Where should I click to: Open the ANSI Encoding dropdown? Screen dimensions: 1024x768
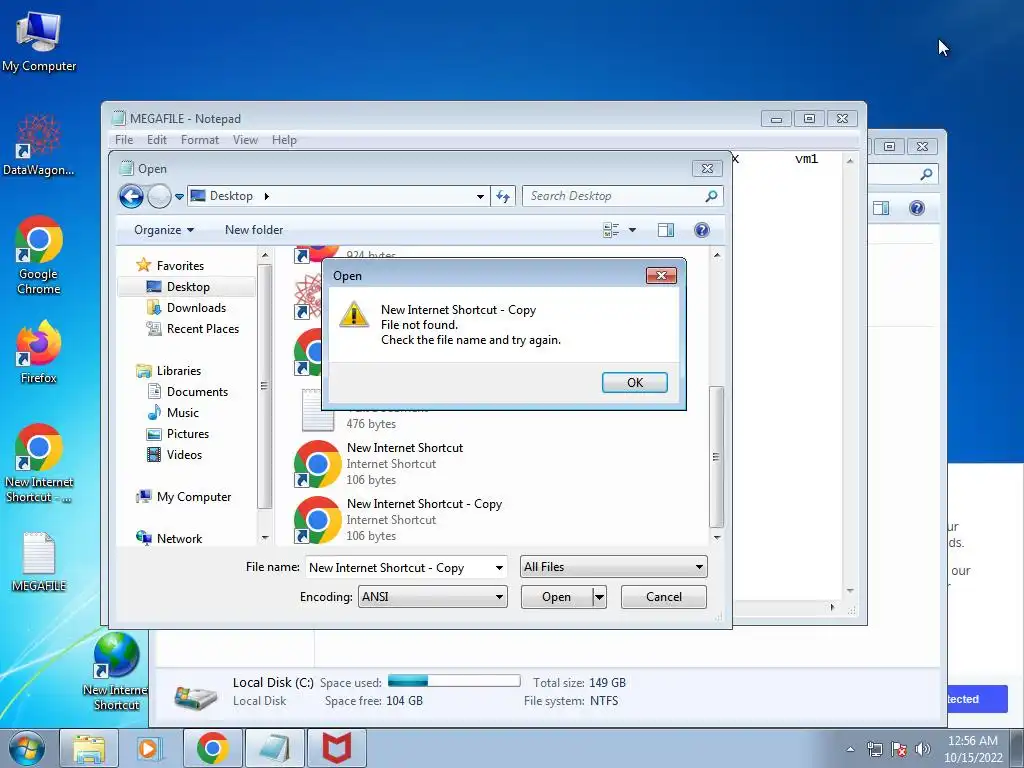tap(432, 597)
